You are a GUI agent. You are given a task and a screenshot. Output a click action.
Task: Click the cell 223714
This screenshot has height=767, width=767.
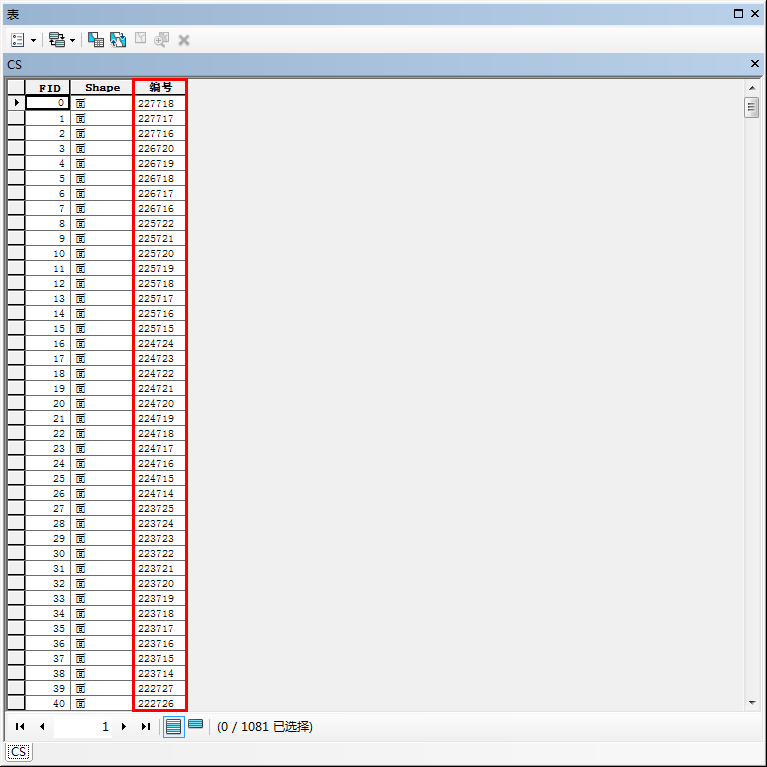[160, 673]
